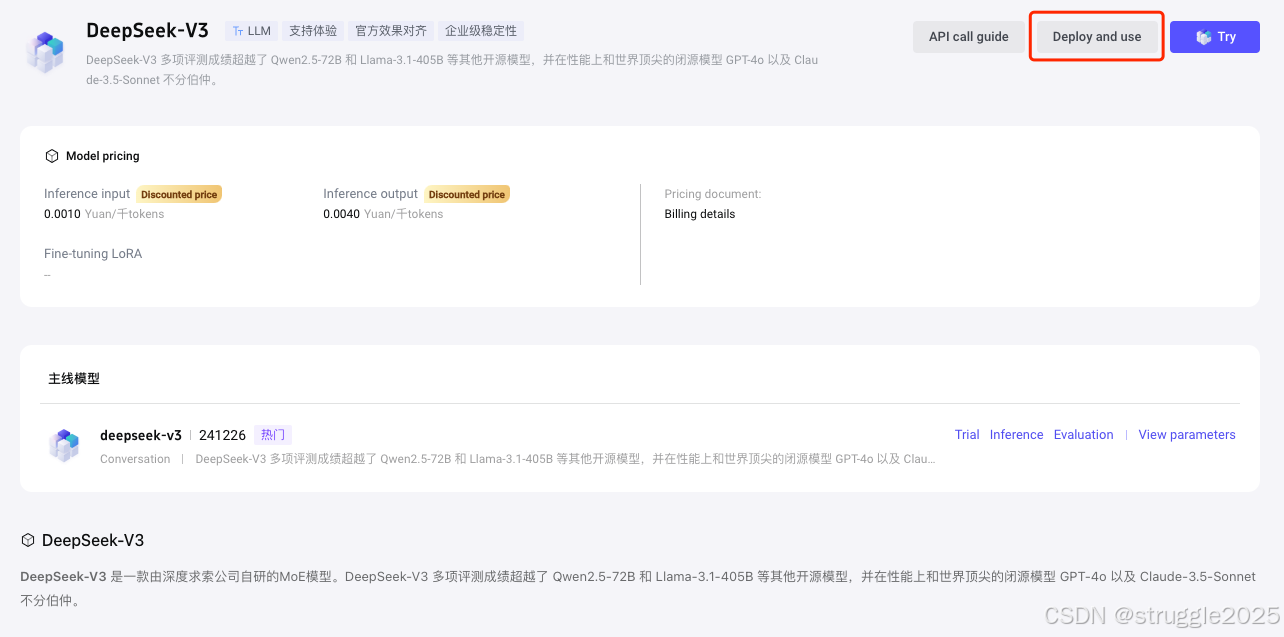Click the bottom DeepSeek-V3 section heading
The width and height of the screenshot is (1284, 637).
93,540
